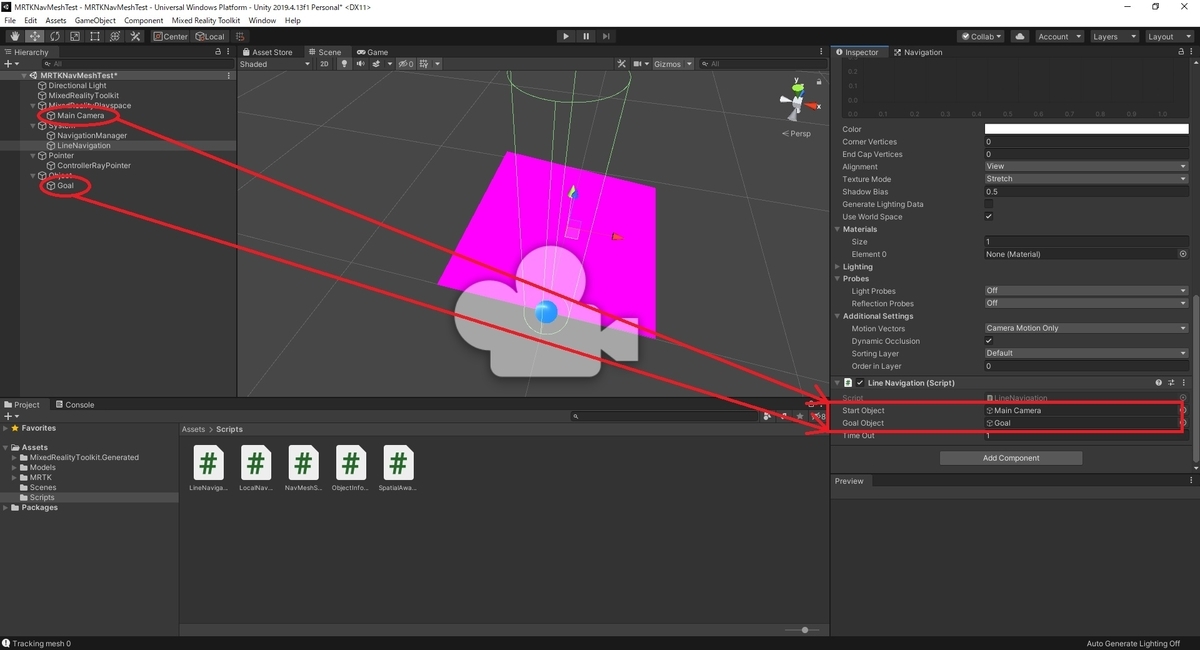Select the Rotate tool
Screen dimensions: 1200x650
click(54, 36)
